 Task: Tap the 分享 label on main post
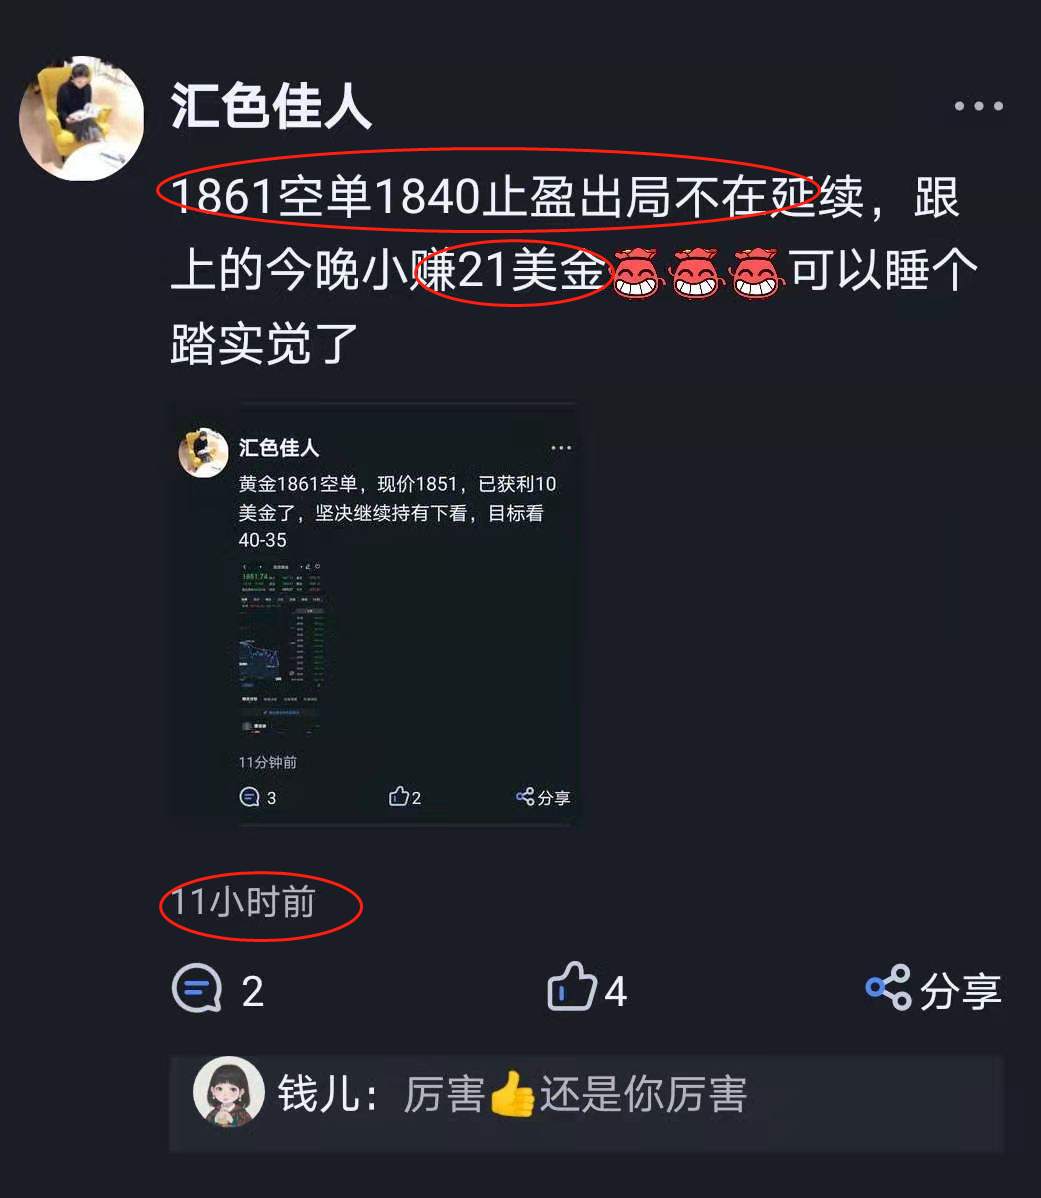tap(960, 991)
